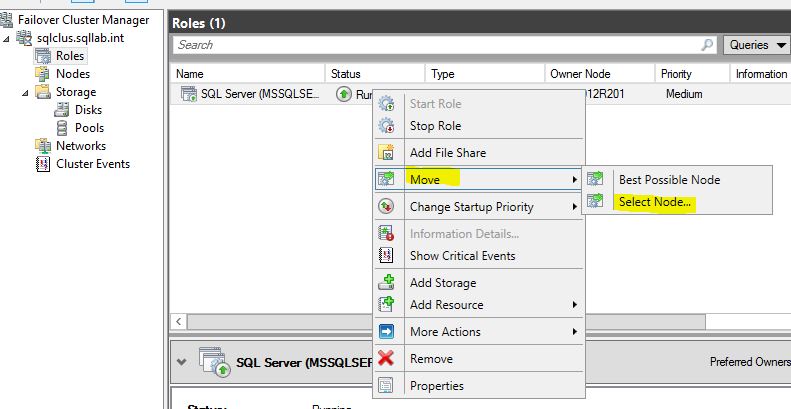The height and width of the screenshot is (409, 791).
Task: Collapse the Storage tree node
Action: click(x=25, y=92)
